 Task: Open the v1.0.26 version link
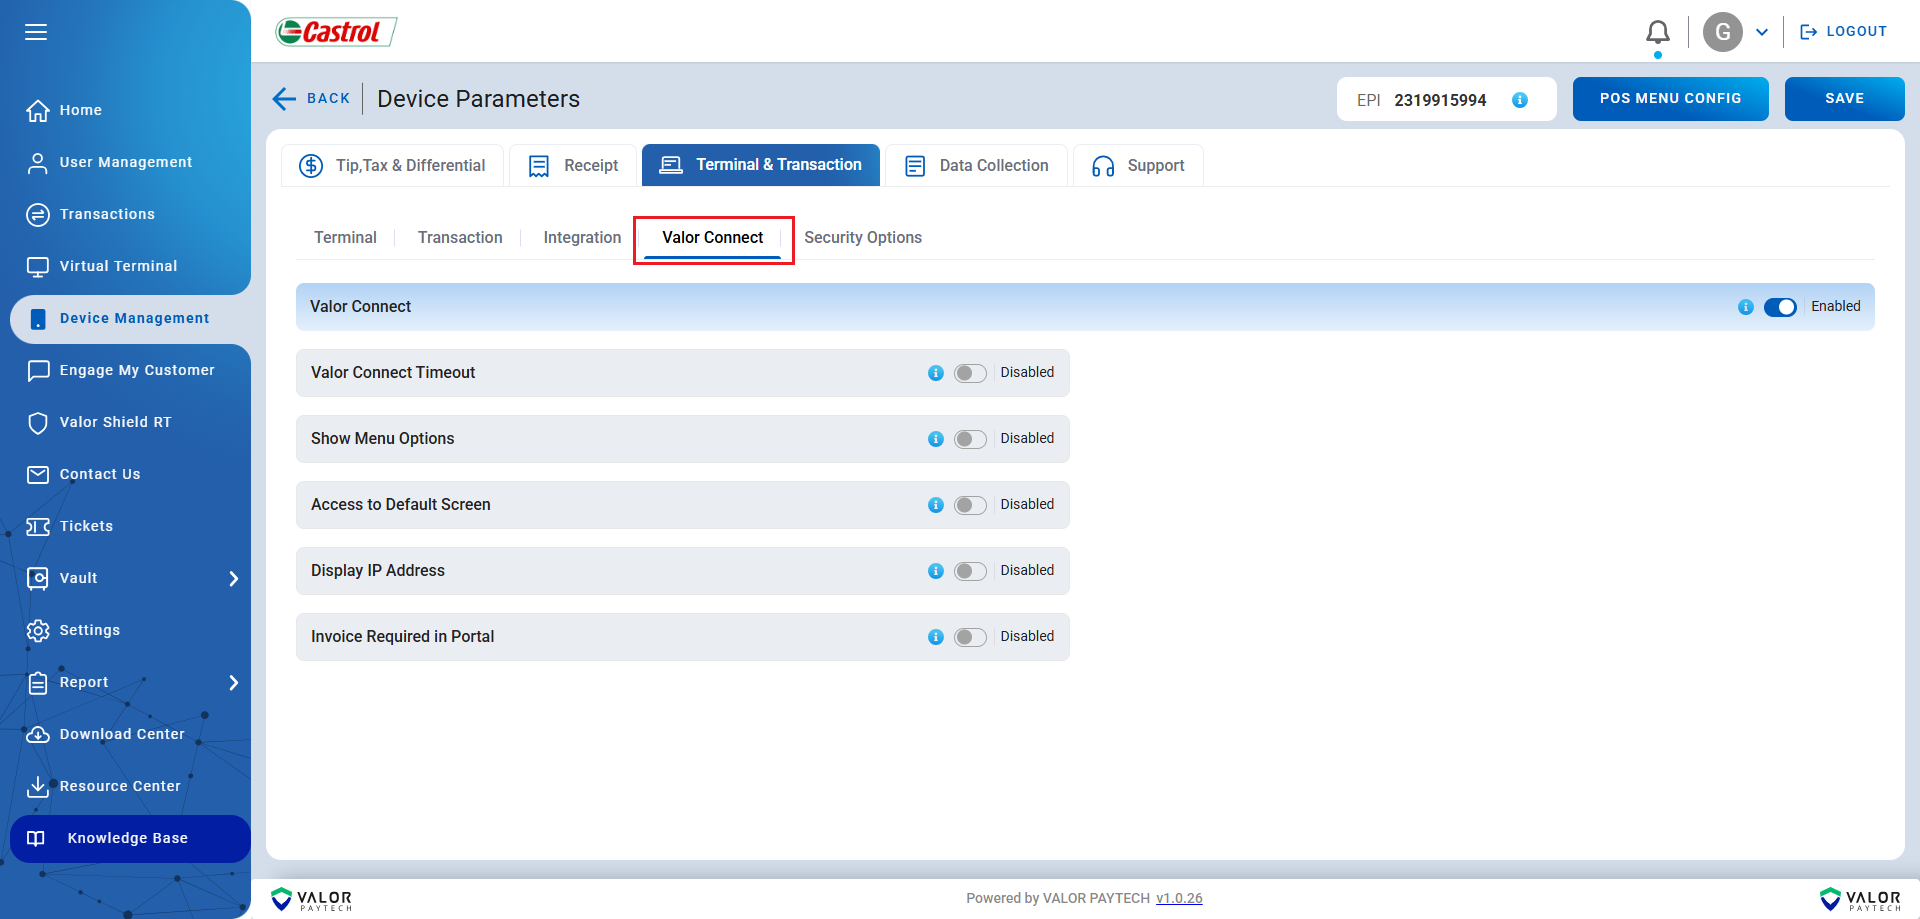pos(1179,898)
